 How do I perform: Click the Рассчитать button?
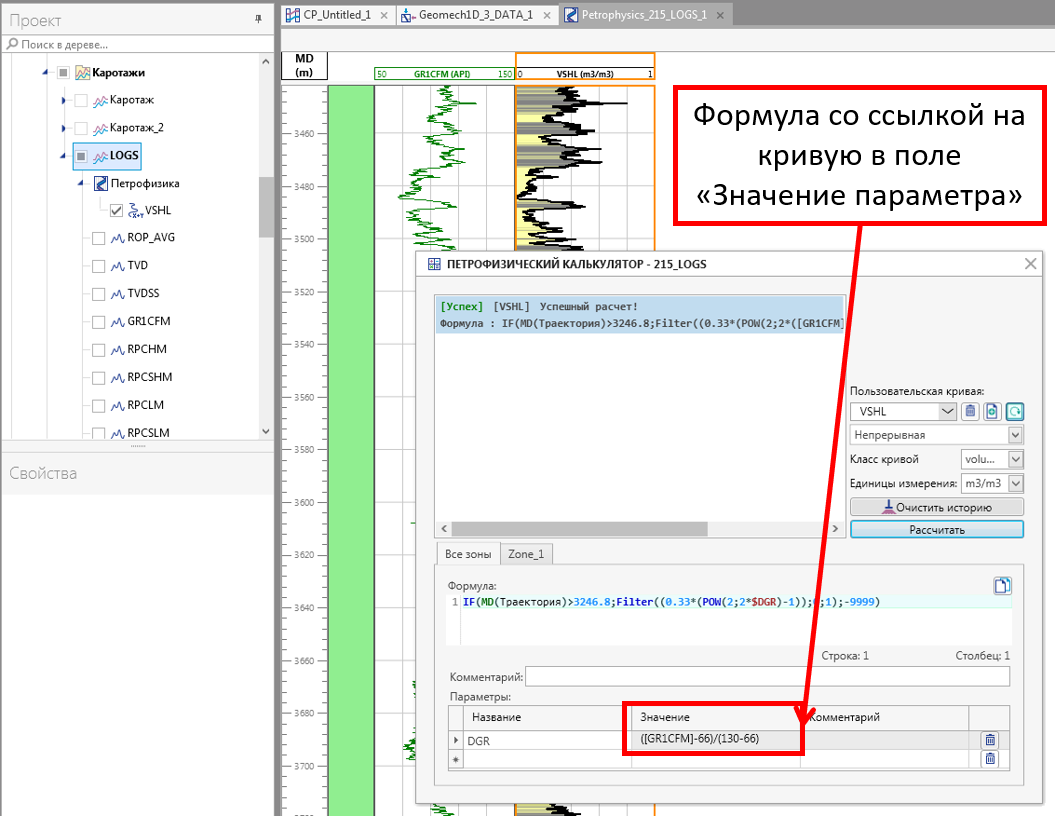tap(937, 529)
